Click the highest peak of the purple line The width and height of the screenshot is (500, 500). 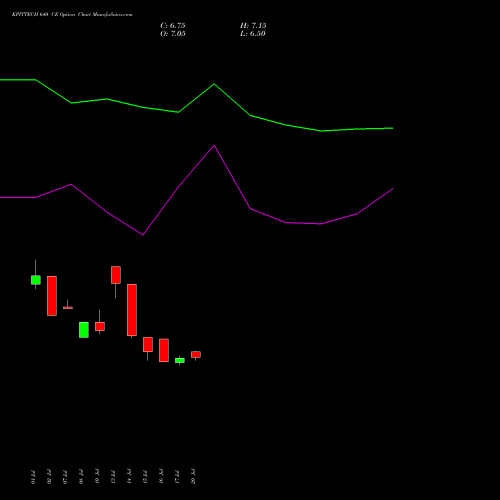coord(214,146)
